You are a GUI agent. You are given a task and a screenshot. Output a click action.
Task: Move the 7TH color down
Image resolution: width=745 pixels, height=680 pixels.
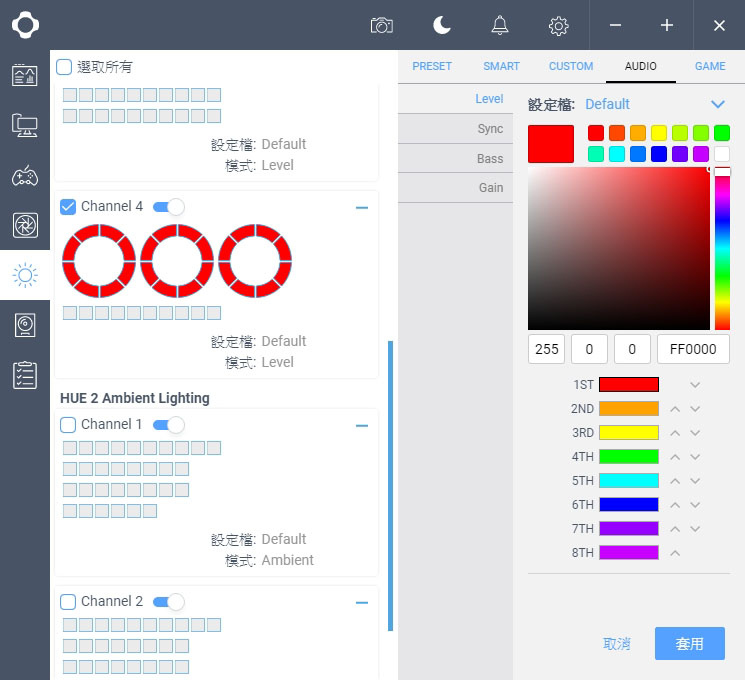[x=695, y=529]
